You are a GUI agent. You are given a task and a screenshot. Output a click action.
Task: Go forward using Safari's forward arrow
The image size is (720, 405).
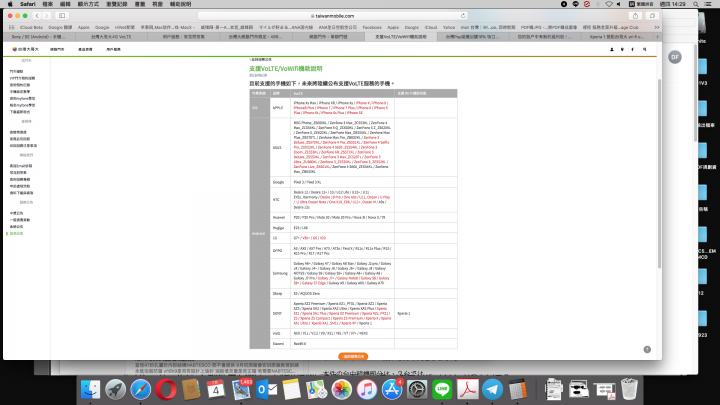click(x=47, y=16)
